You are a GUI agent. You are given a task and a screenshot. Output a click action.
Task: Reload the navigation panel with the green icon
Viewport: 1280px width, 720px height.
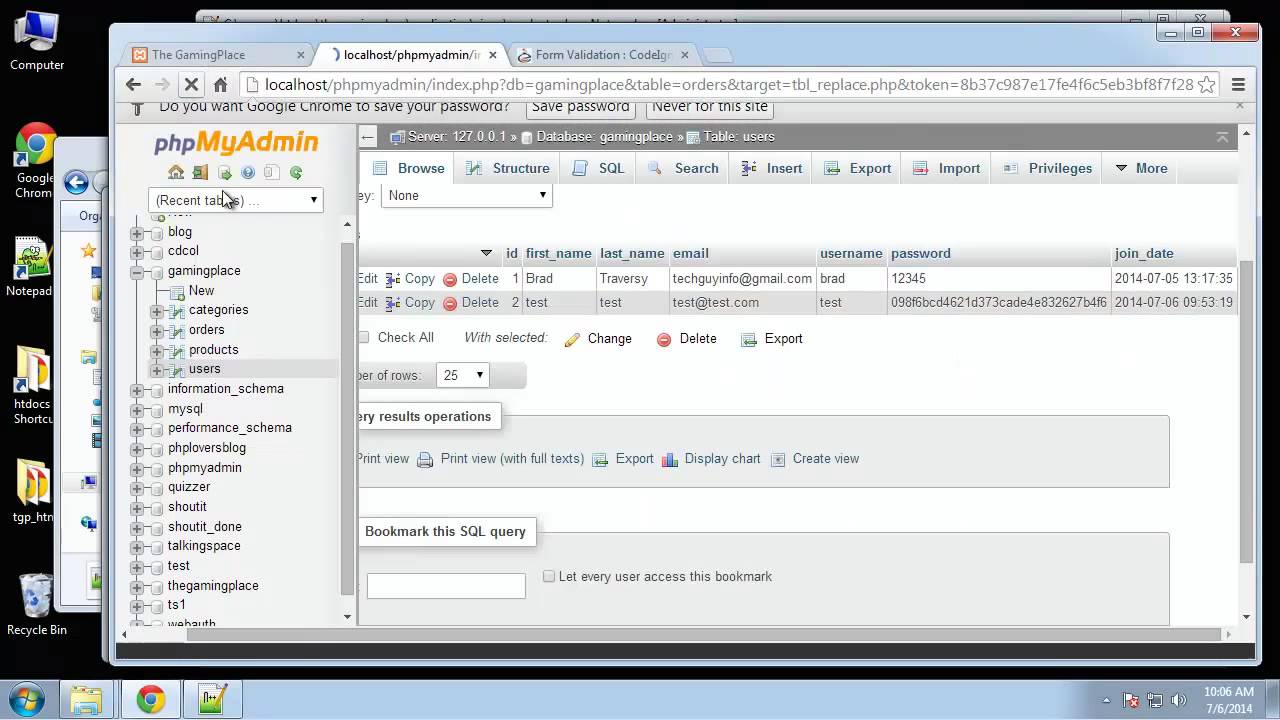point(296,172)
